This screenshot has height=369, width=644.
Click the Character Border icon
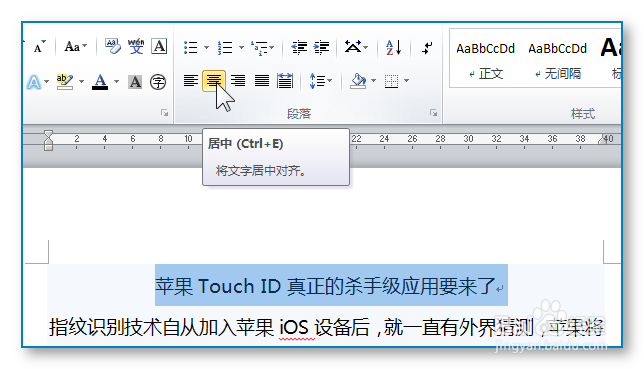click(159, 46)
